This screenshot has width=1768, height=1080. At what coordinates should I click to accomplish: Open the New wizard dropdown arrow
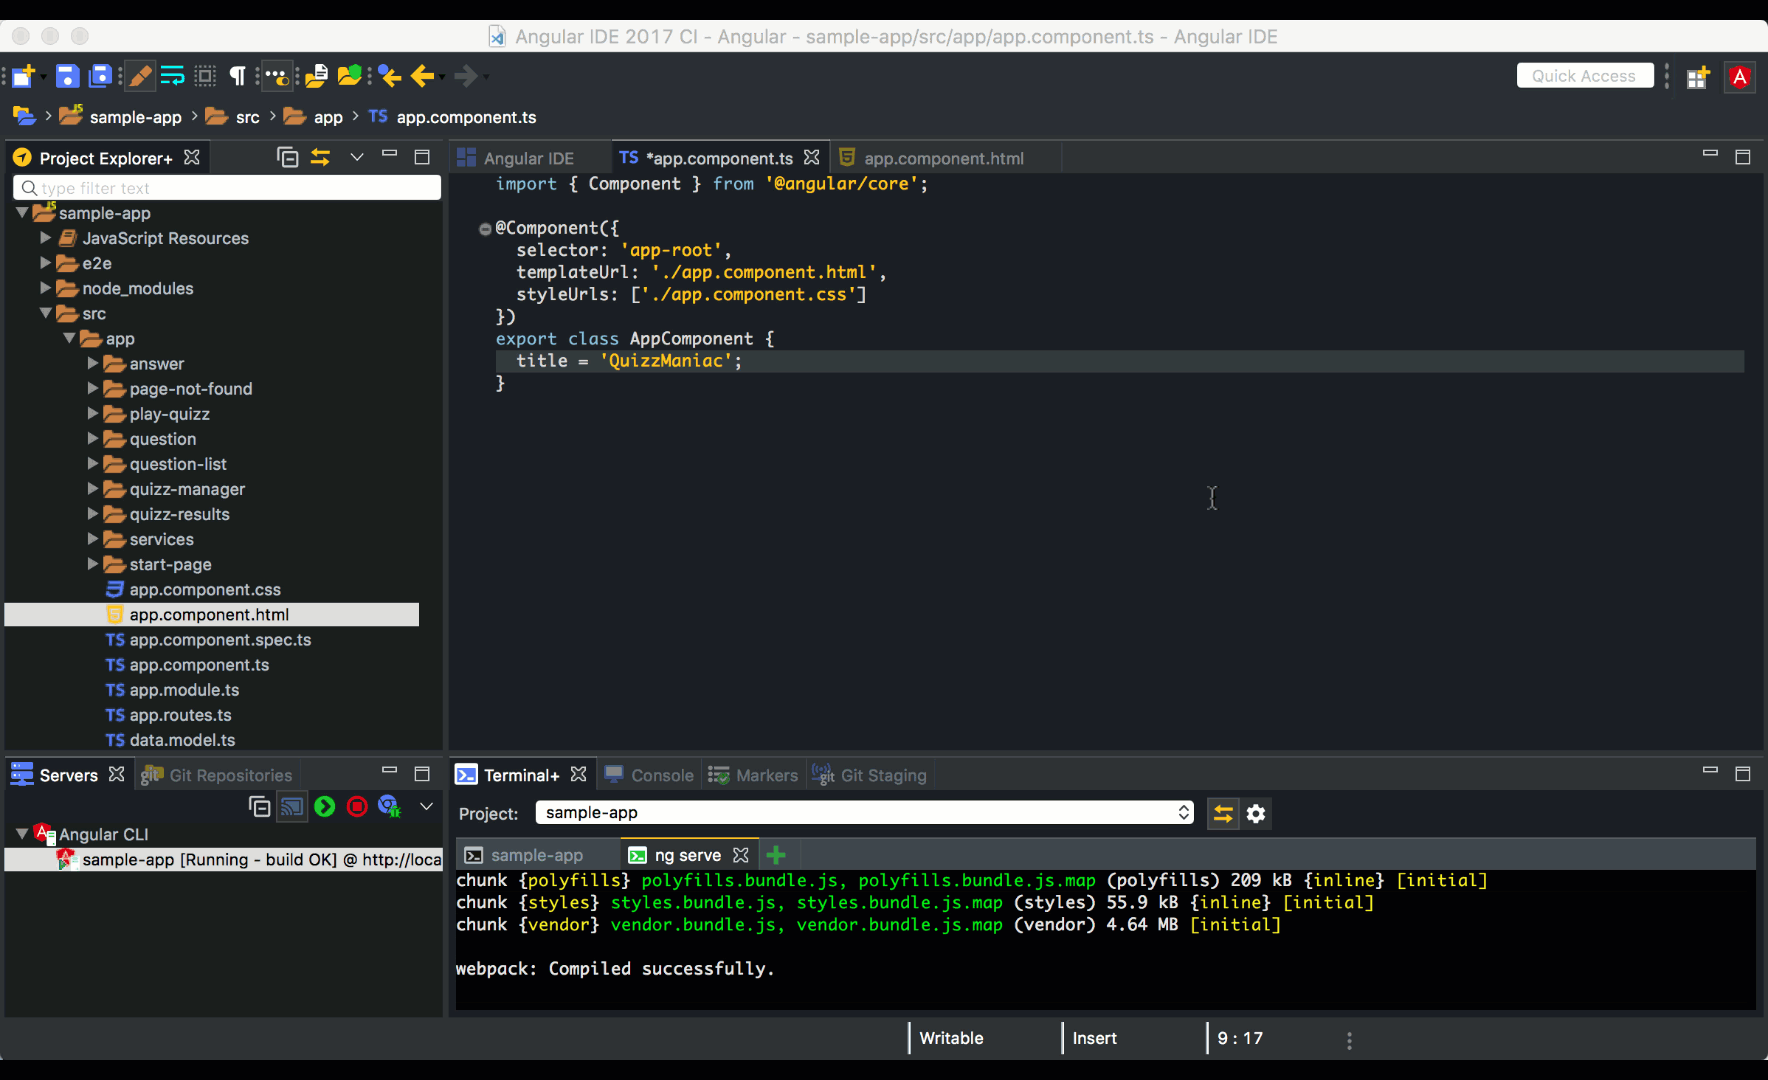(x=43, y=77)
